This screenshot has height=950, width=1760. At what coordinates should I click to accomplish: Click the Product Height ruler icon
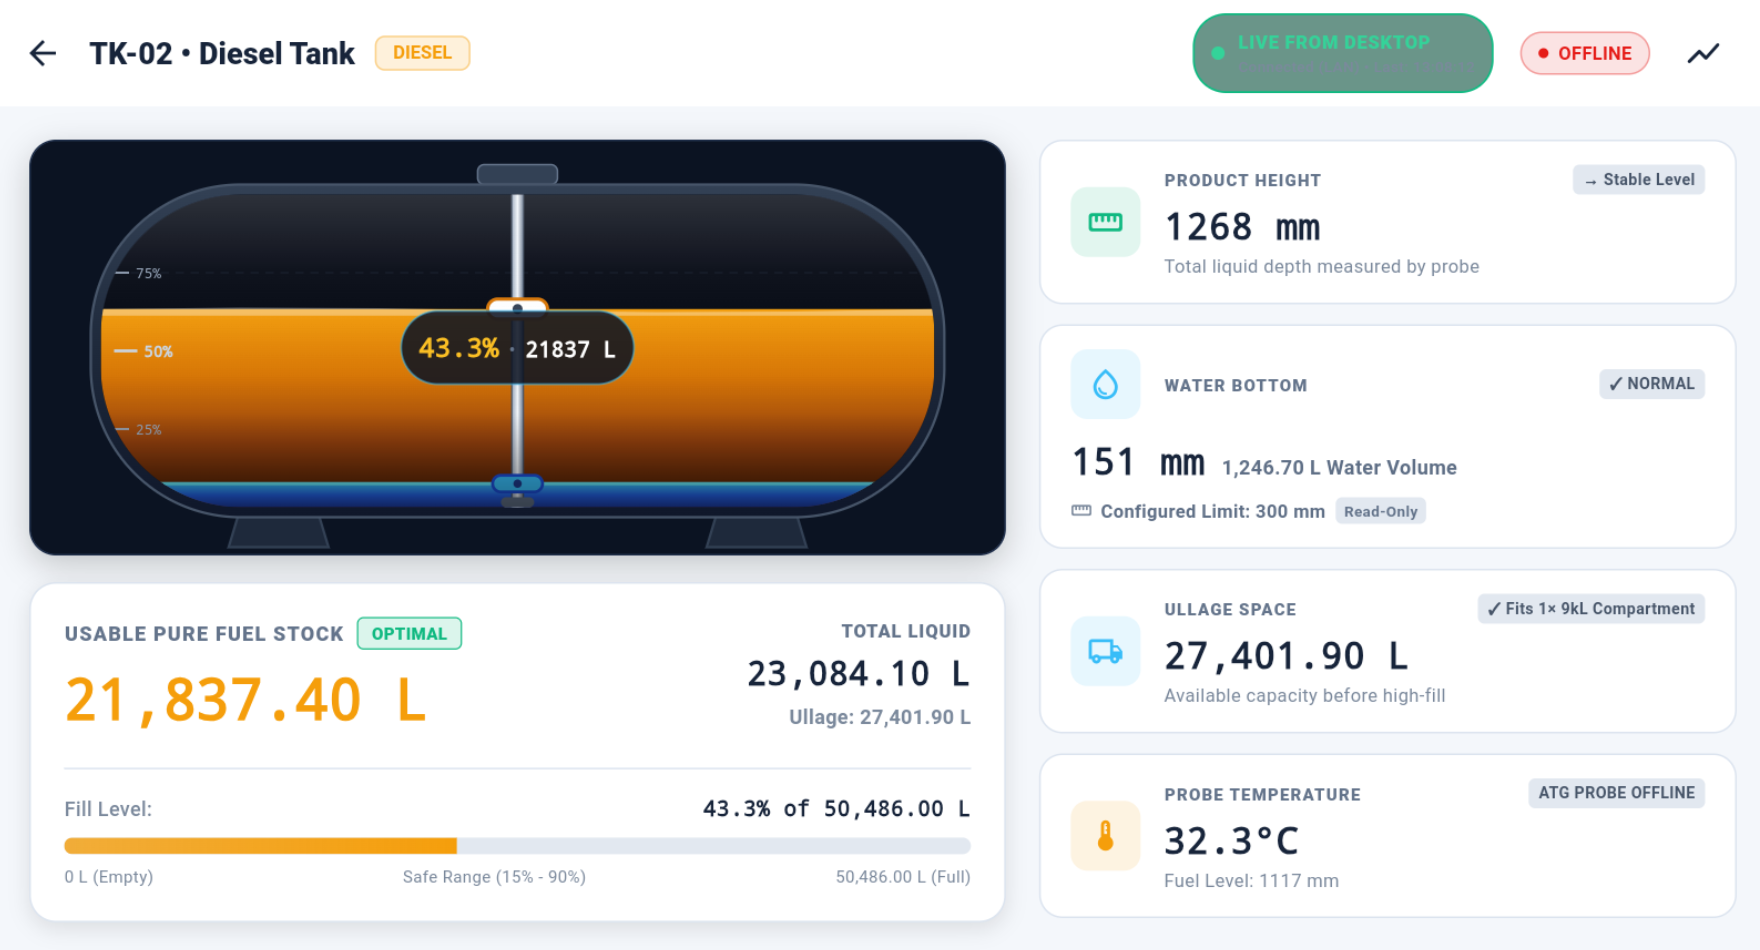(x=1105, y=222)
